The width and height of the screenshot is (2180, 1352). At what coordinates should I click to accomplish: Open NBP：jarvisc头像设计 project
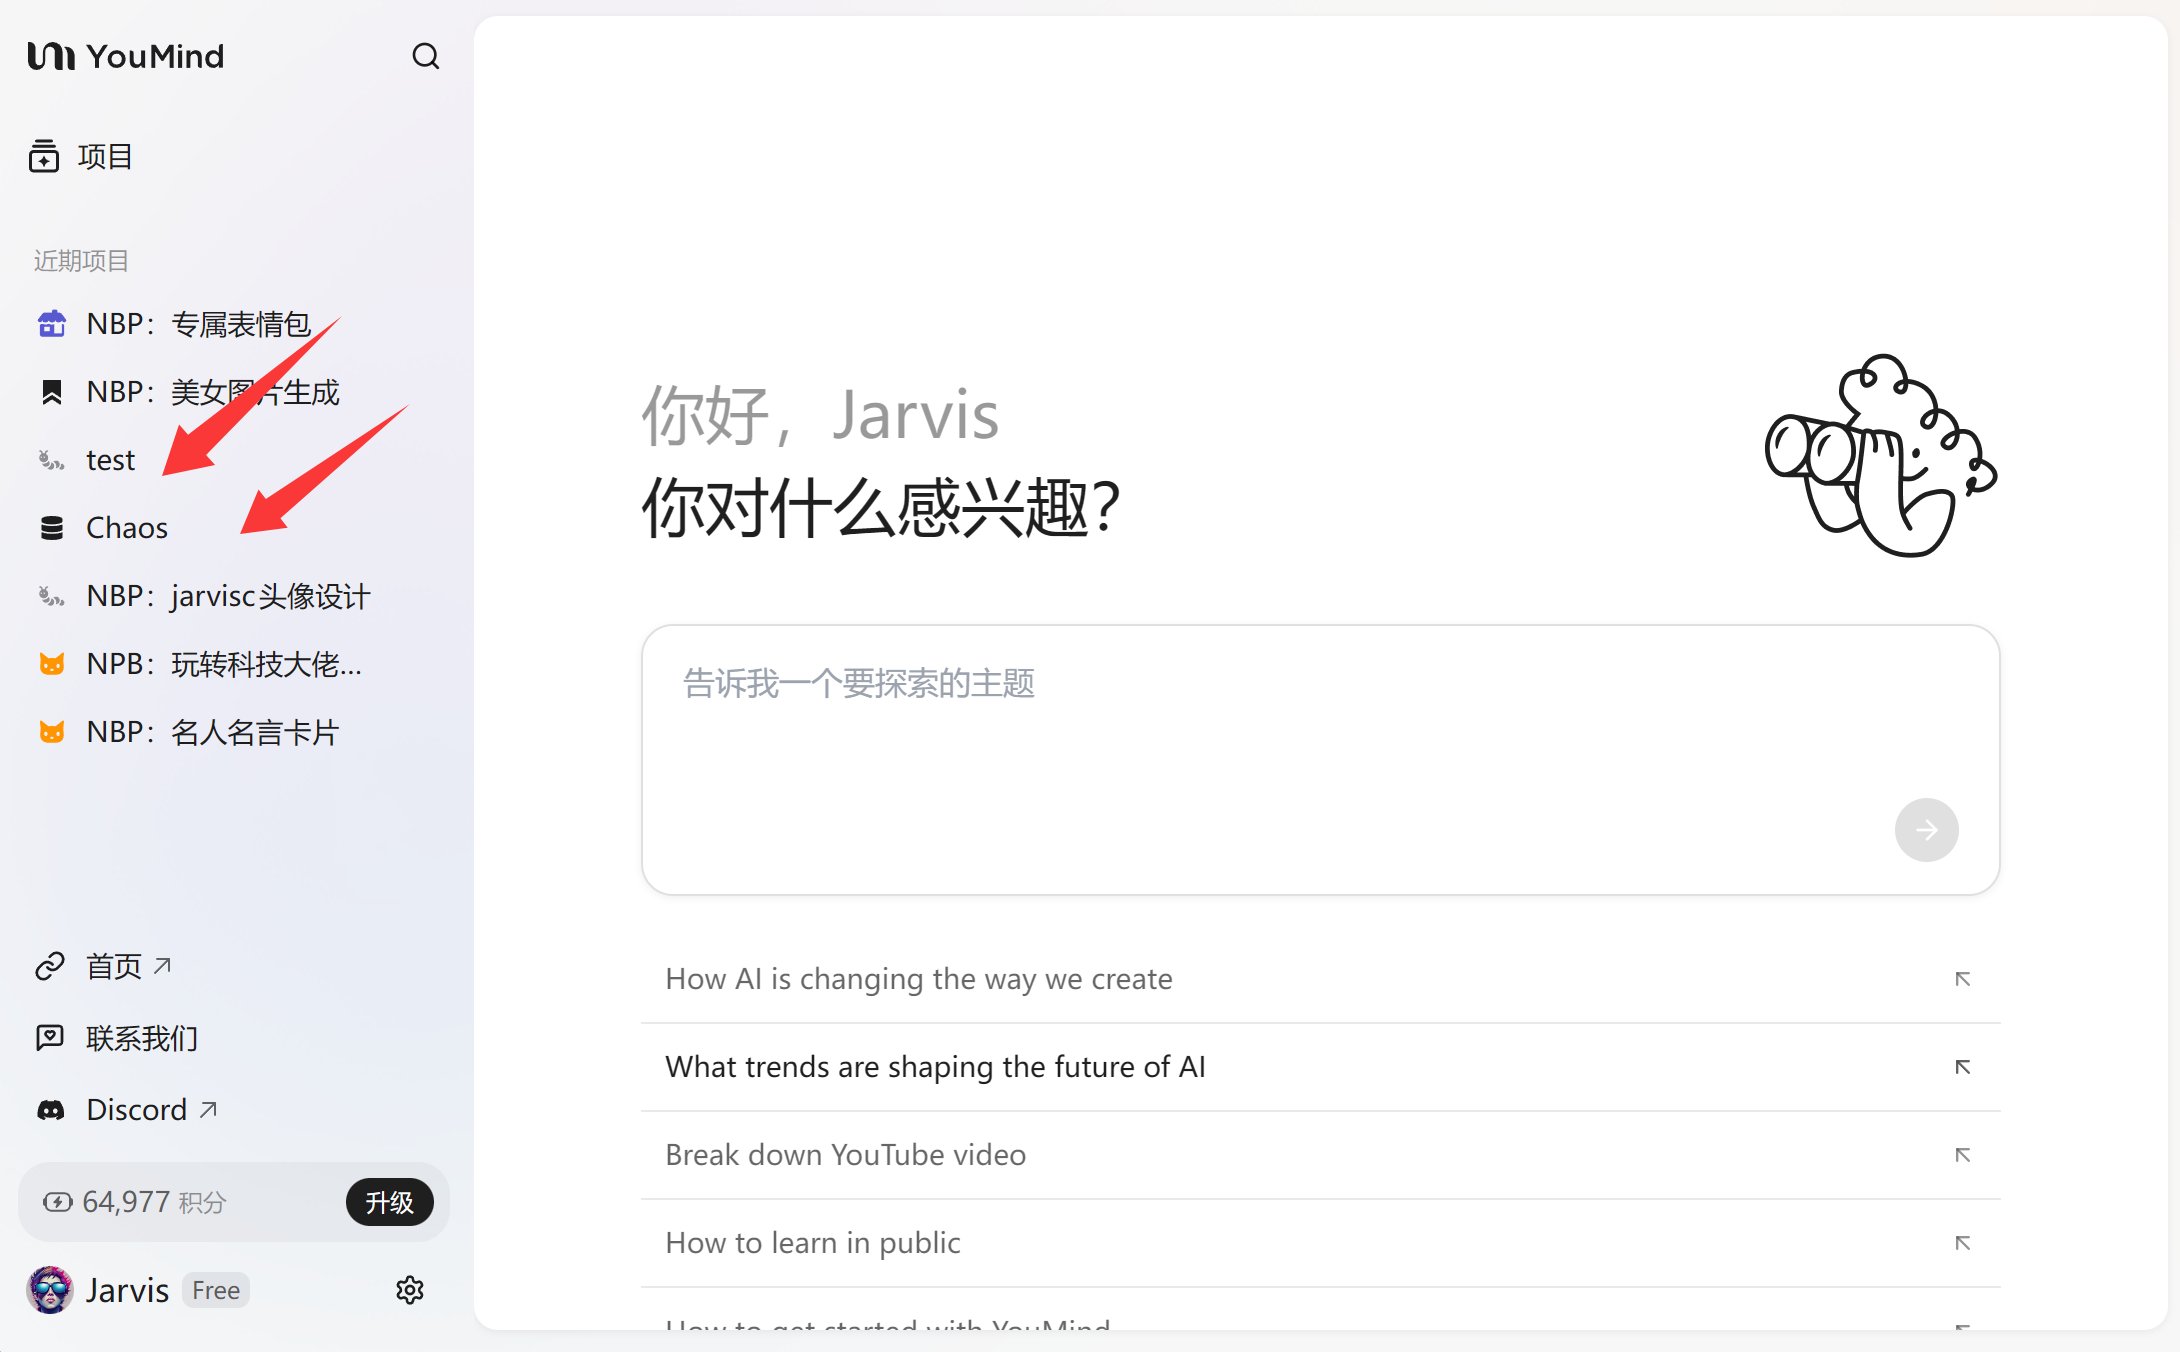[x=228, y=596]
